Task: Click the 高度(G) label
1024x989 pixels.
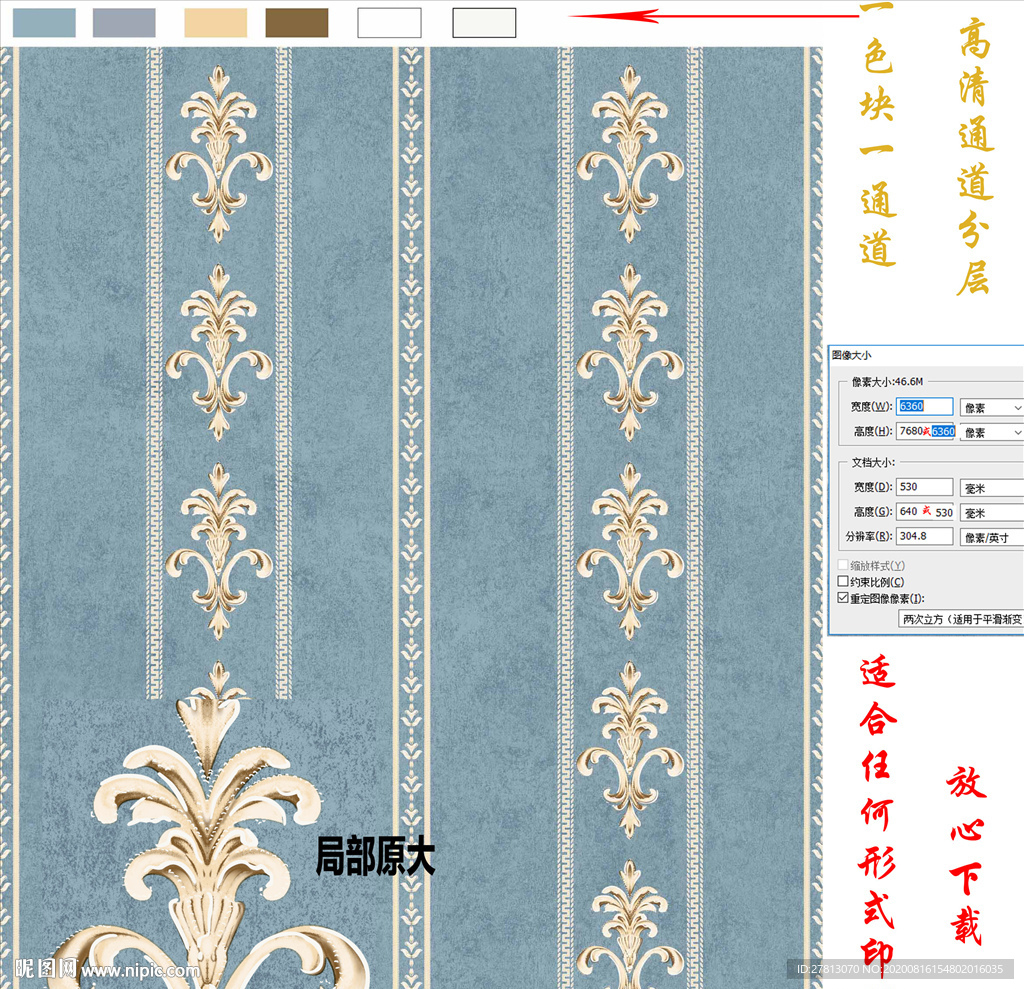Action: 873,511
